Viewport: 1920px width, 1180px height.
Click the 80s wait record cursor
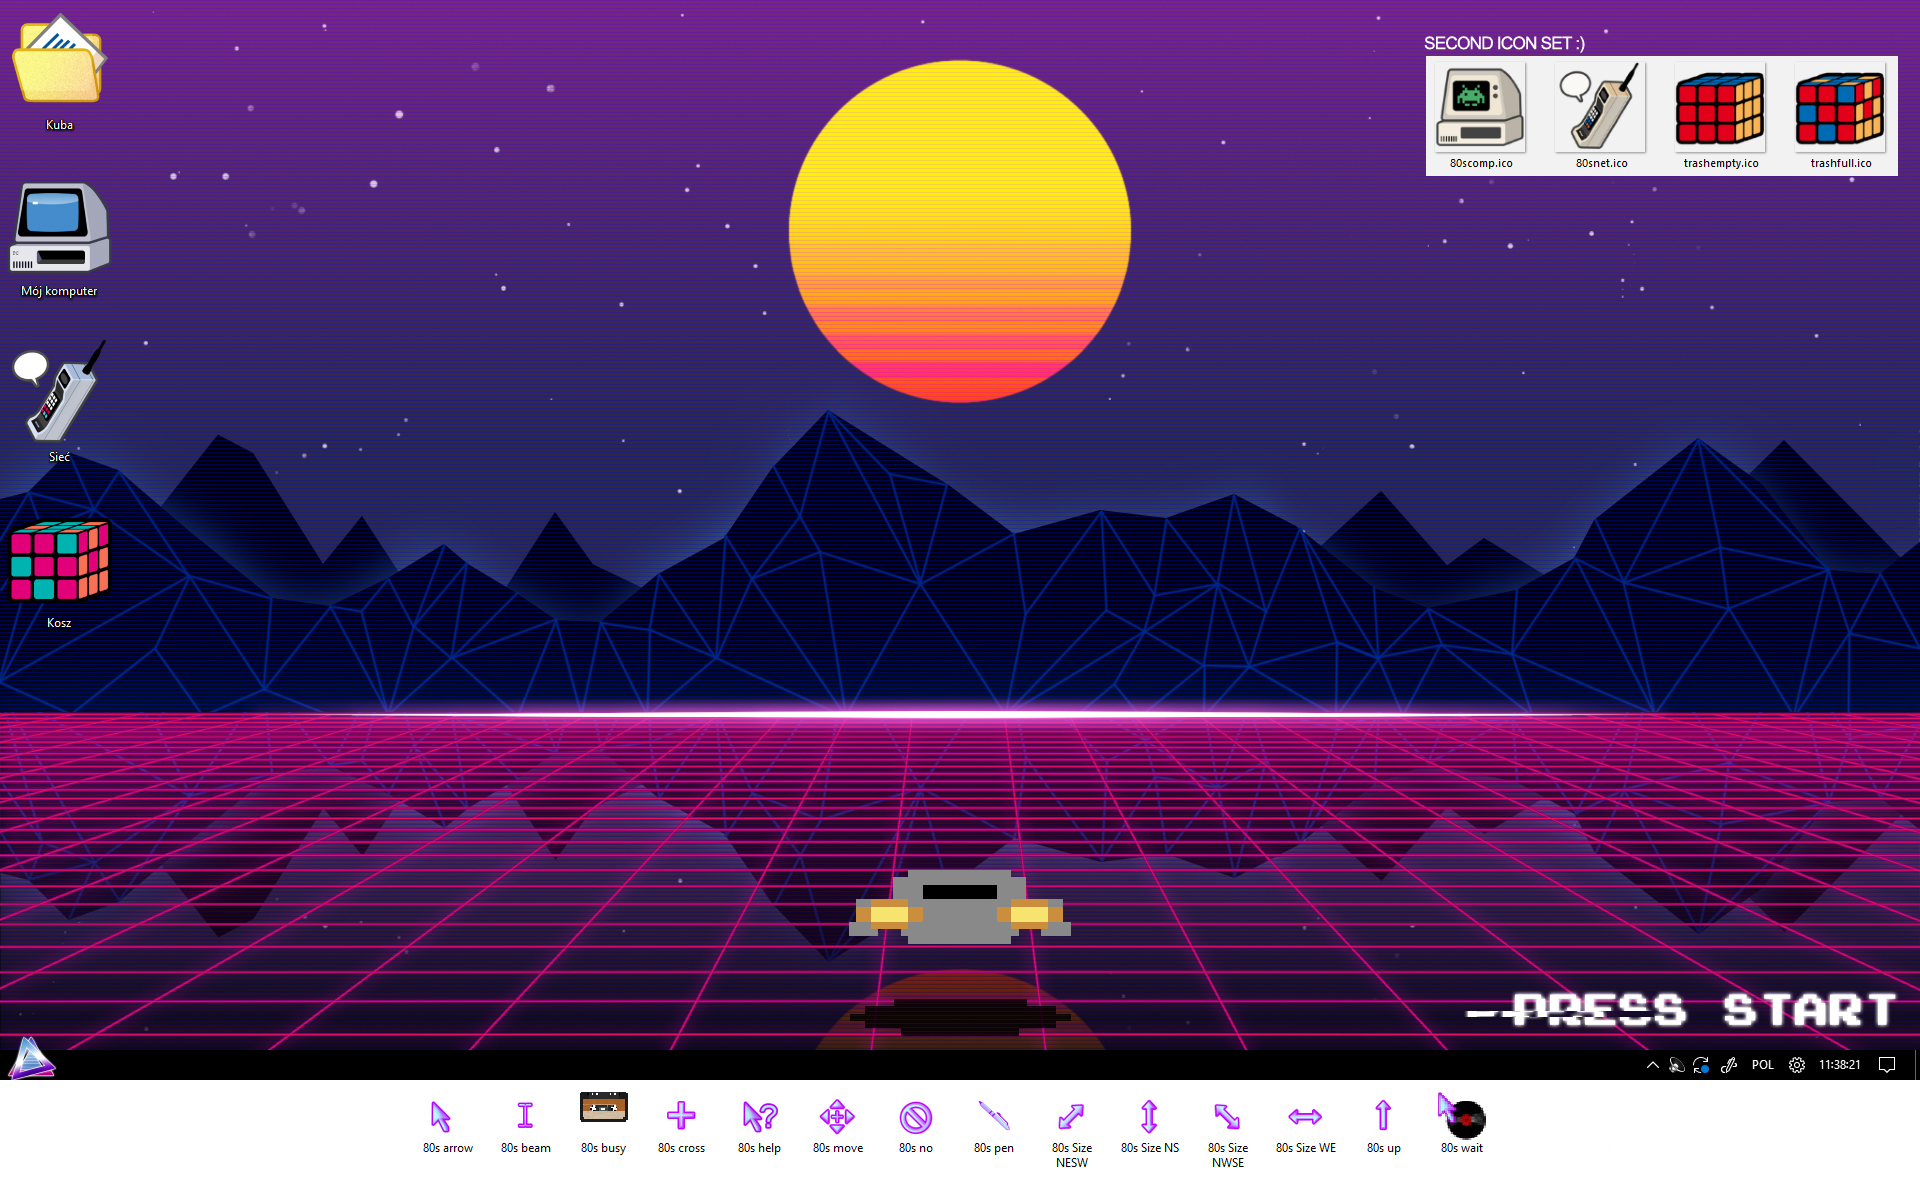(1461, 1112)
